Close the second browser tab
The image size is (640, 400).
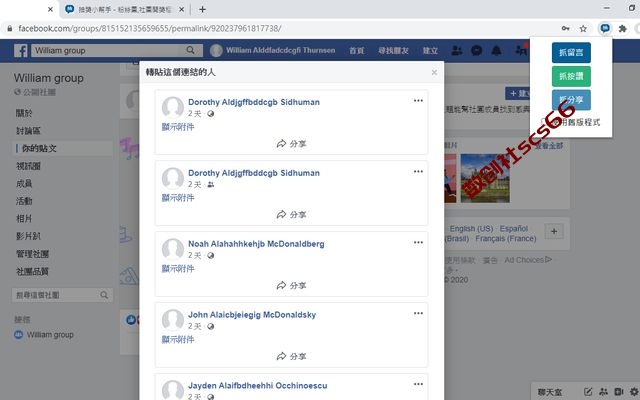[182, 9]
